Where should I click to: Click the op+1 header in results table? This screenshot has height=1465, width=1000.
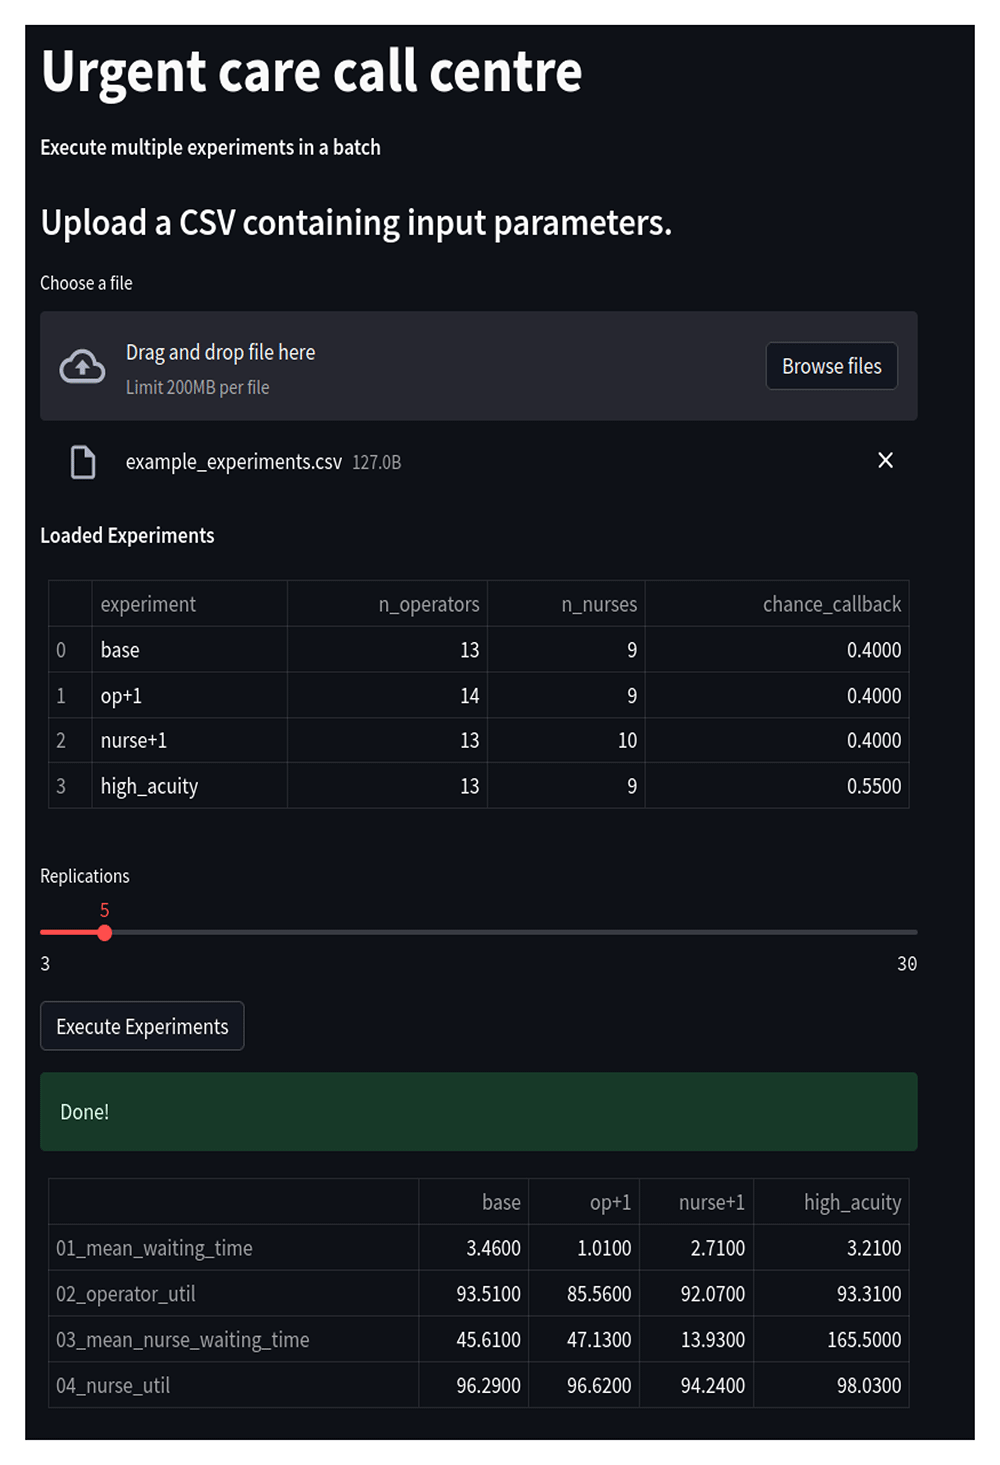[x=610, y=1202]
